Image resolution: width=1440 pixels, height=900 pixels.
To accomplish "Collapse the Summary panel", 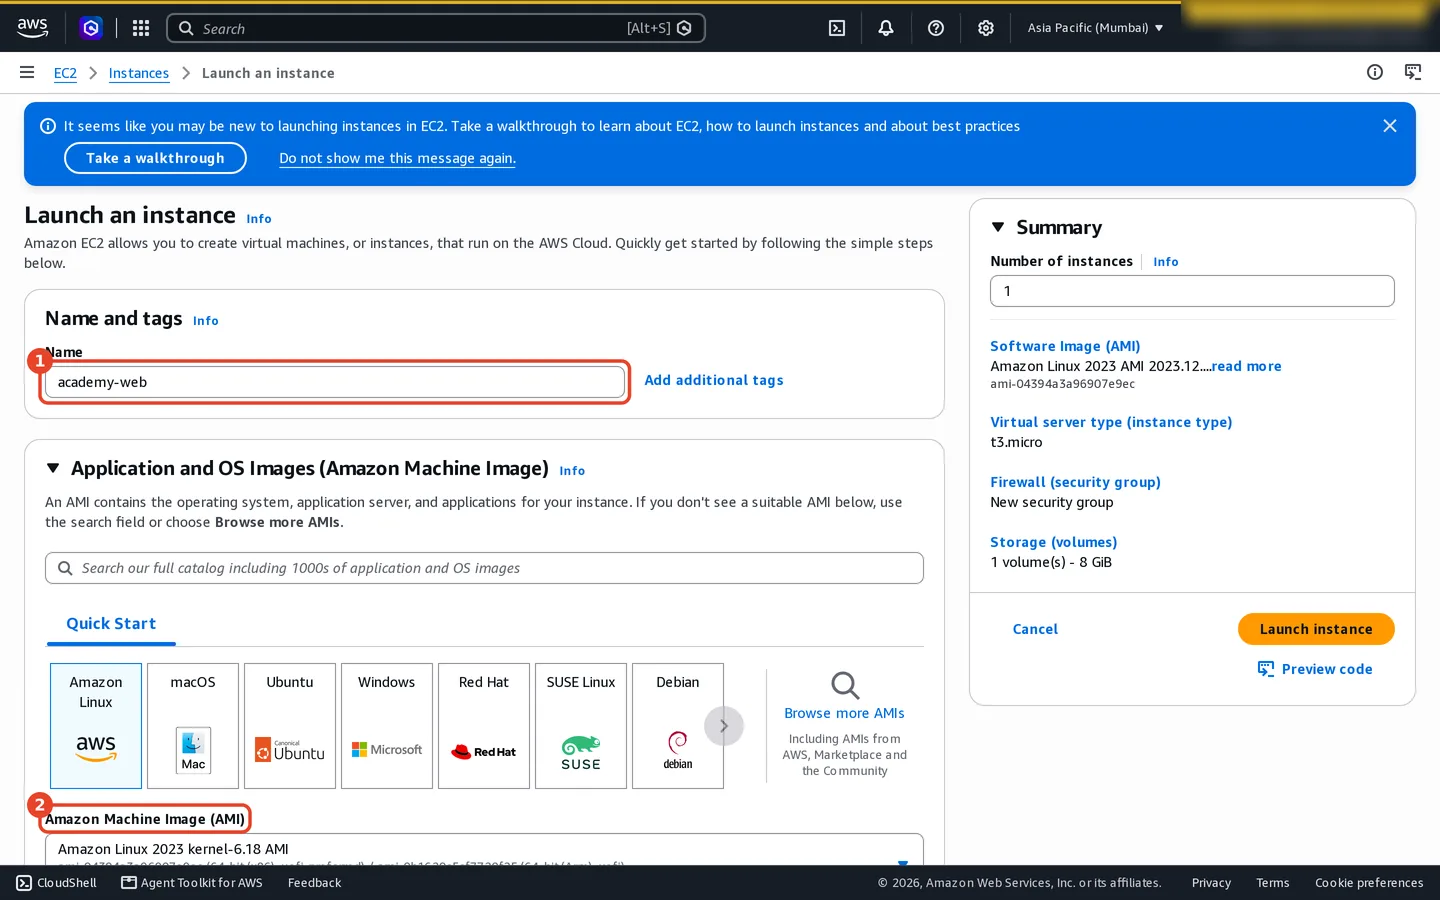I will pyautogui.click(x=998, y=227).
